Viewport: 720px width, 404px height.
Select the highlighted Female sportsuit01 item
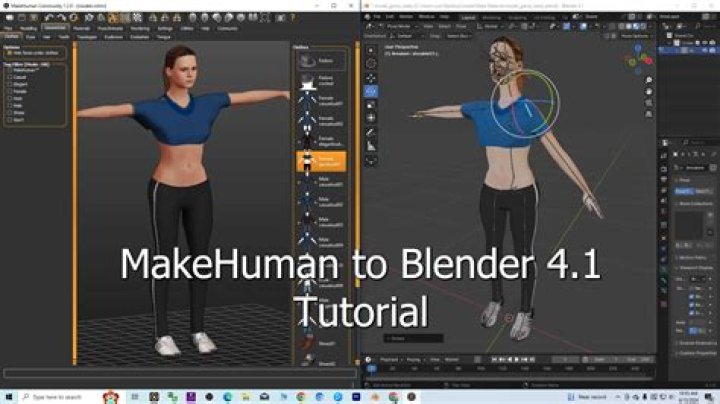[x=321, y=162]
